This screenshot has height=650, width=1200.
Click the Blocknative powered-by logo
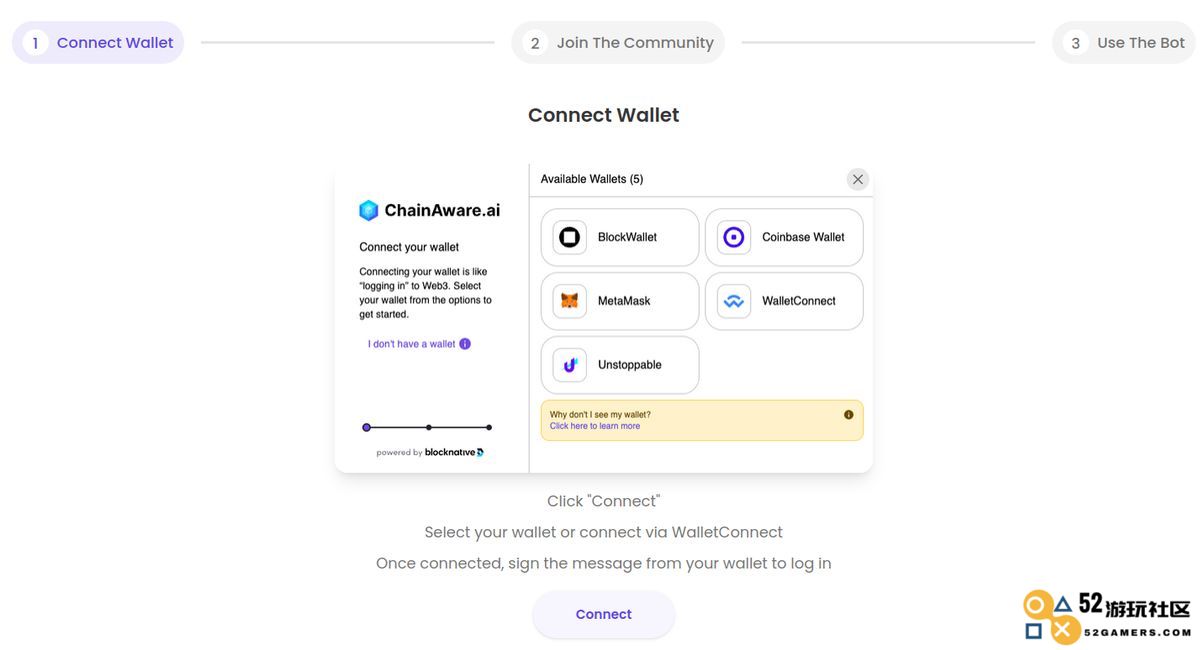(454, 452)
